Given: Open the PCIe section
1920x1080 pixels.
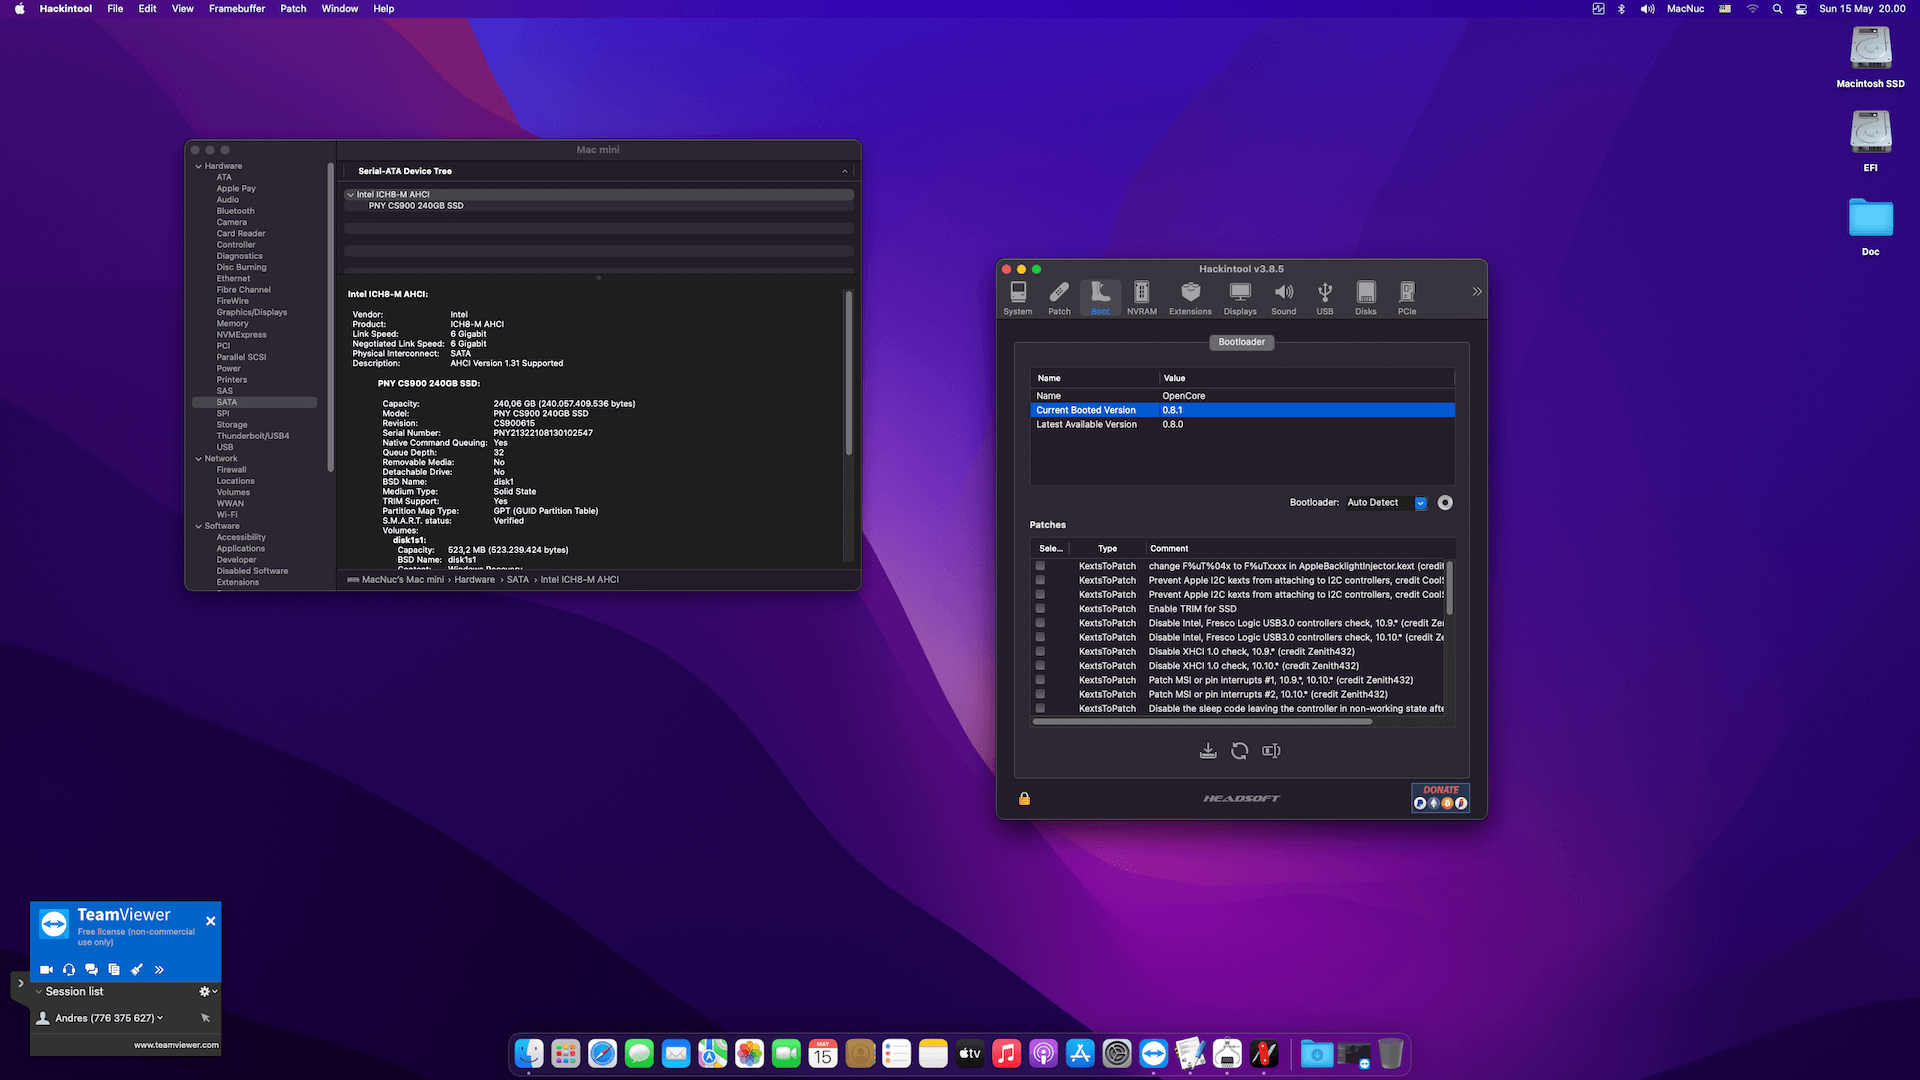Looking at the screenshot, I should [1407, 297].
